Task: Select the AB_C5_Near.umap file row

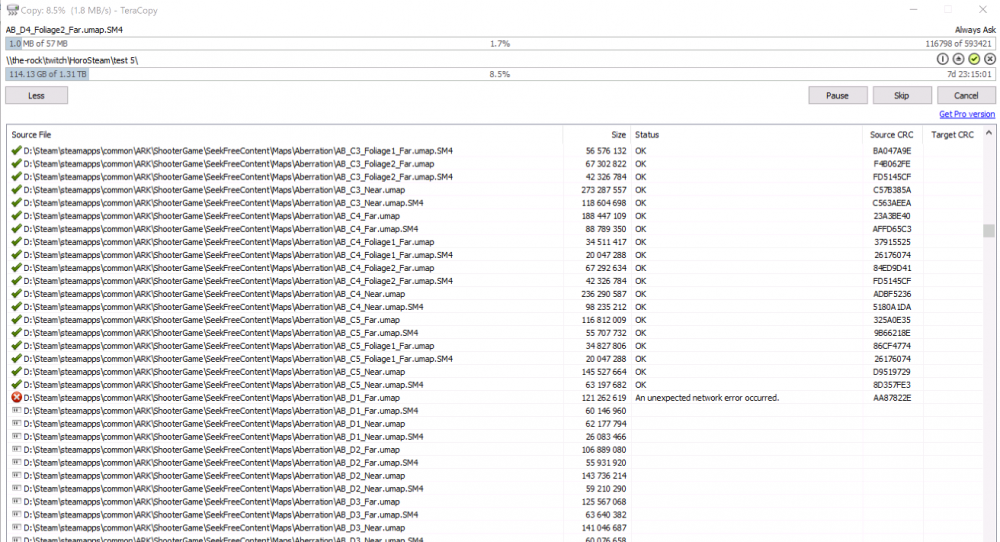Action: tap(495, 372)
